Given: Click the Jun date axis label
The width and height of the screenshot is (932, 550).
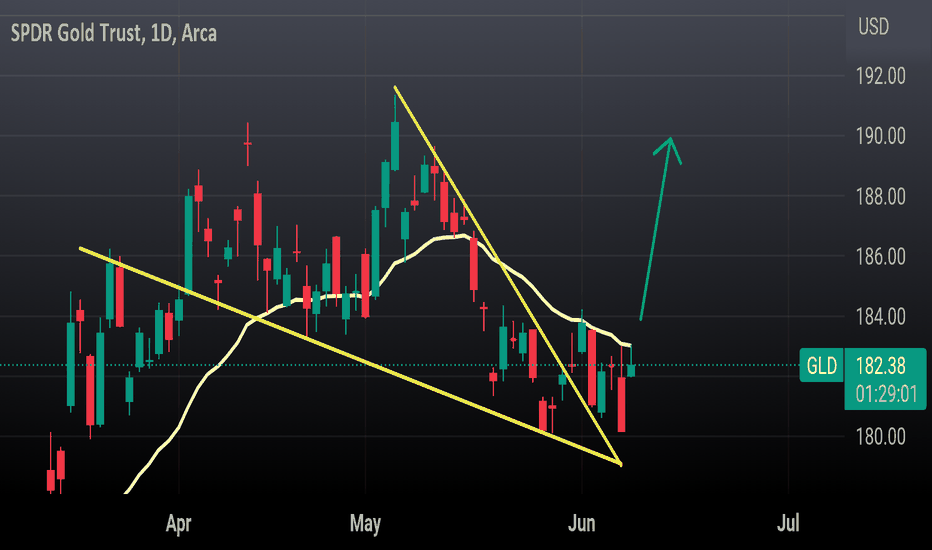Looking at the screenshot, I should (x=581, y=523).
